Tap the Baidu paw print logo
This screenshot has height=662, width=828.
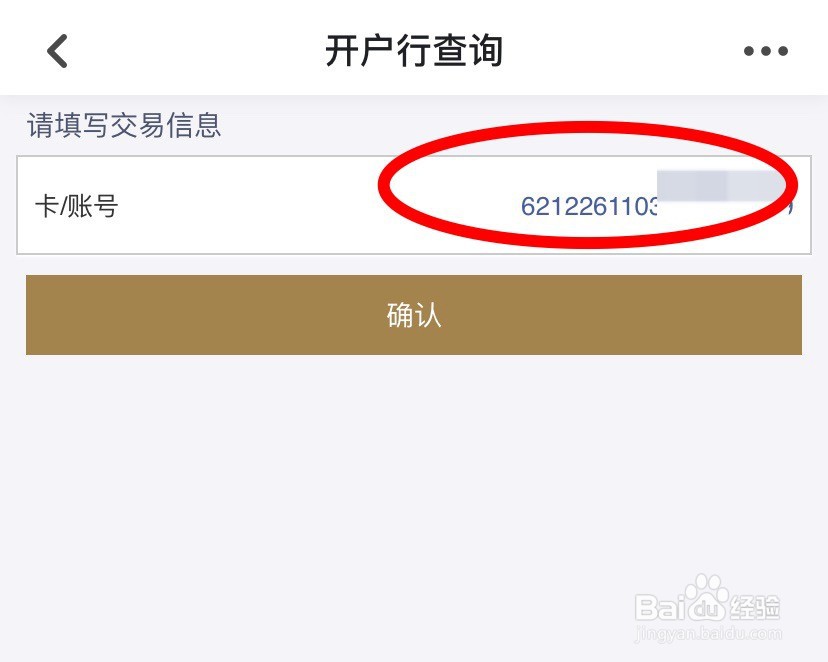(x=706, y=599)
